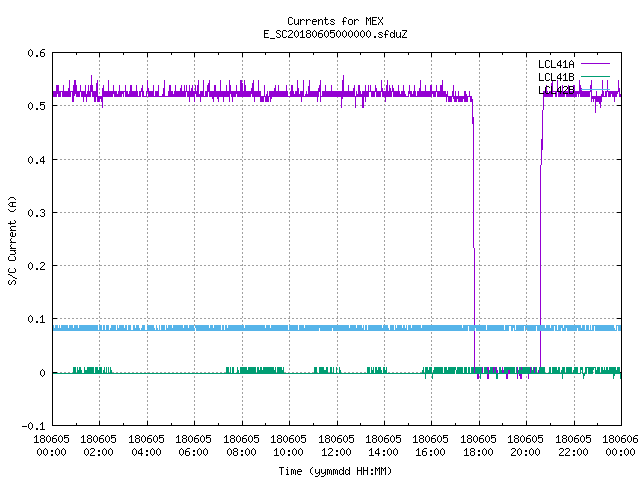
Task: Click the chart title 'Currents for MEX'
Action: click(335, 21)
